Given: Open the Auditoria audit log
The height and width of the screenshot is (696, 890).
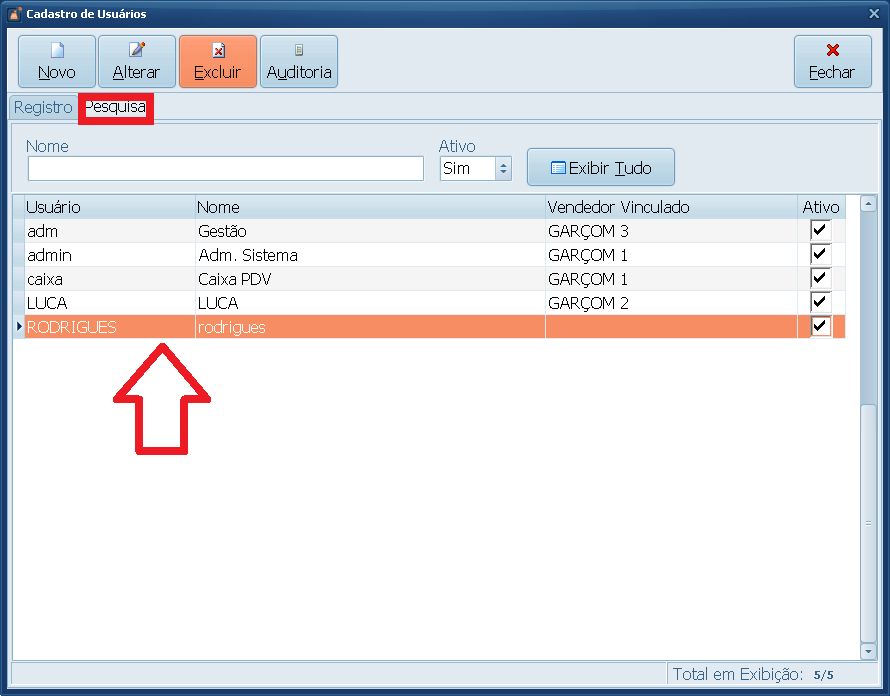Looking at the screenshot, I should [x=299, y=62].
